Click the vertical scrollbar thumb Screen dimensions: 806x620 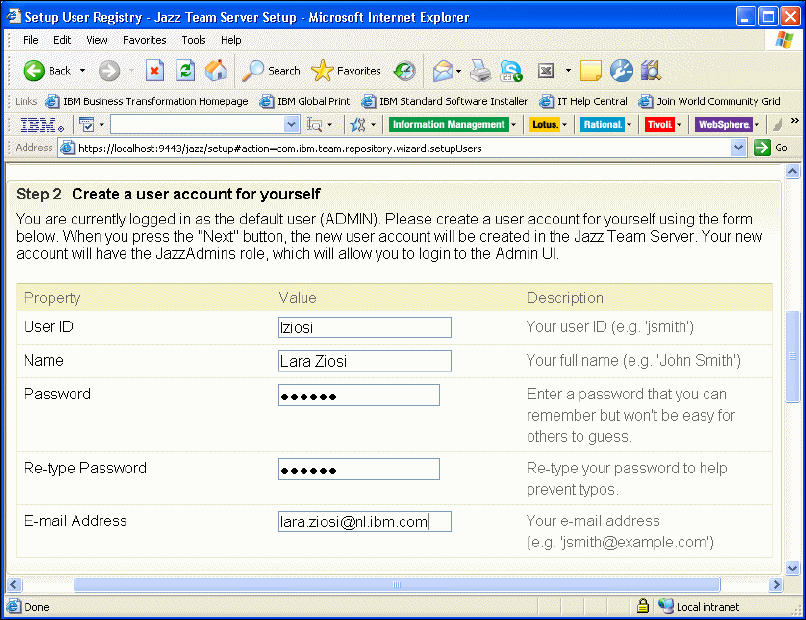[x=793, y=356]
